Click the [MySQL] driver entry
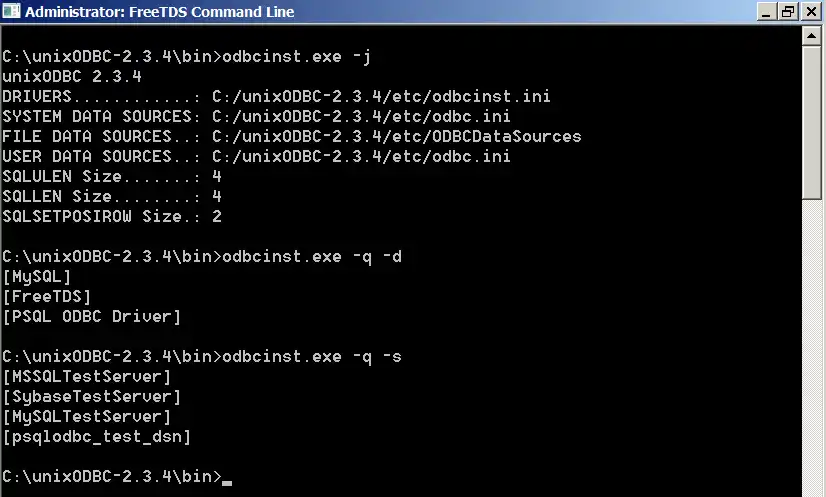 click(37, 276)
